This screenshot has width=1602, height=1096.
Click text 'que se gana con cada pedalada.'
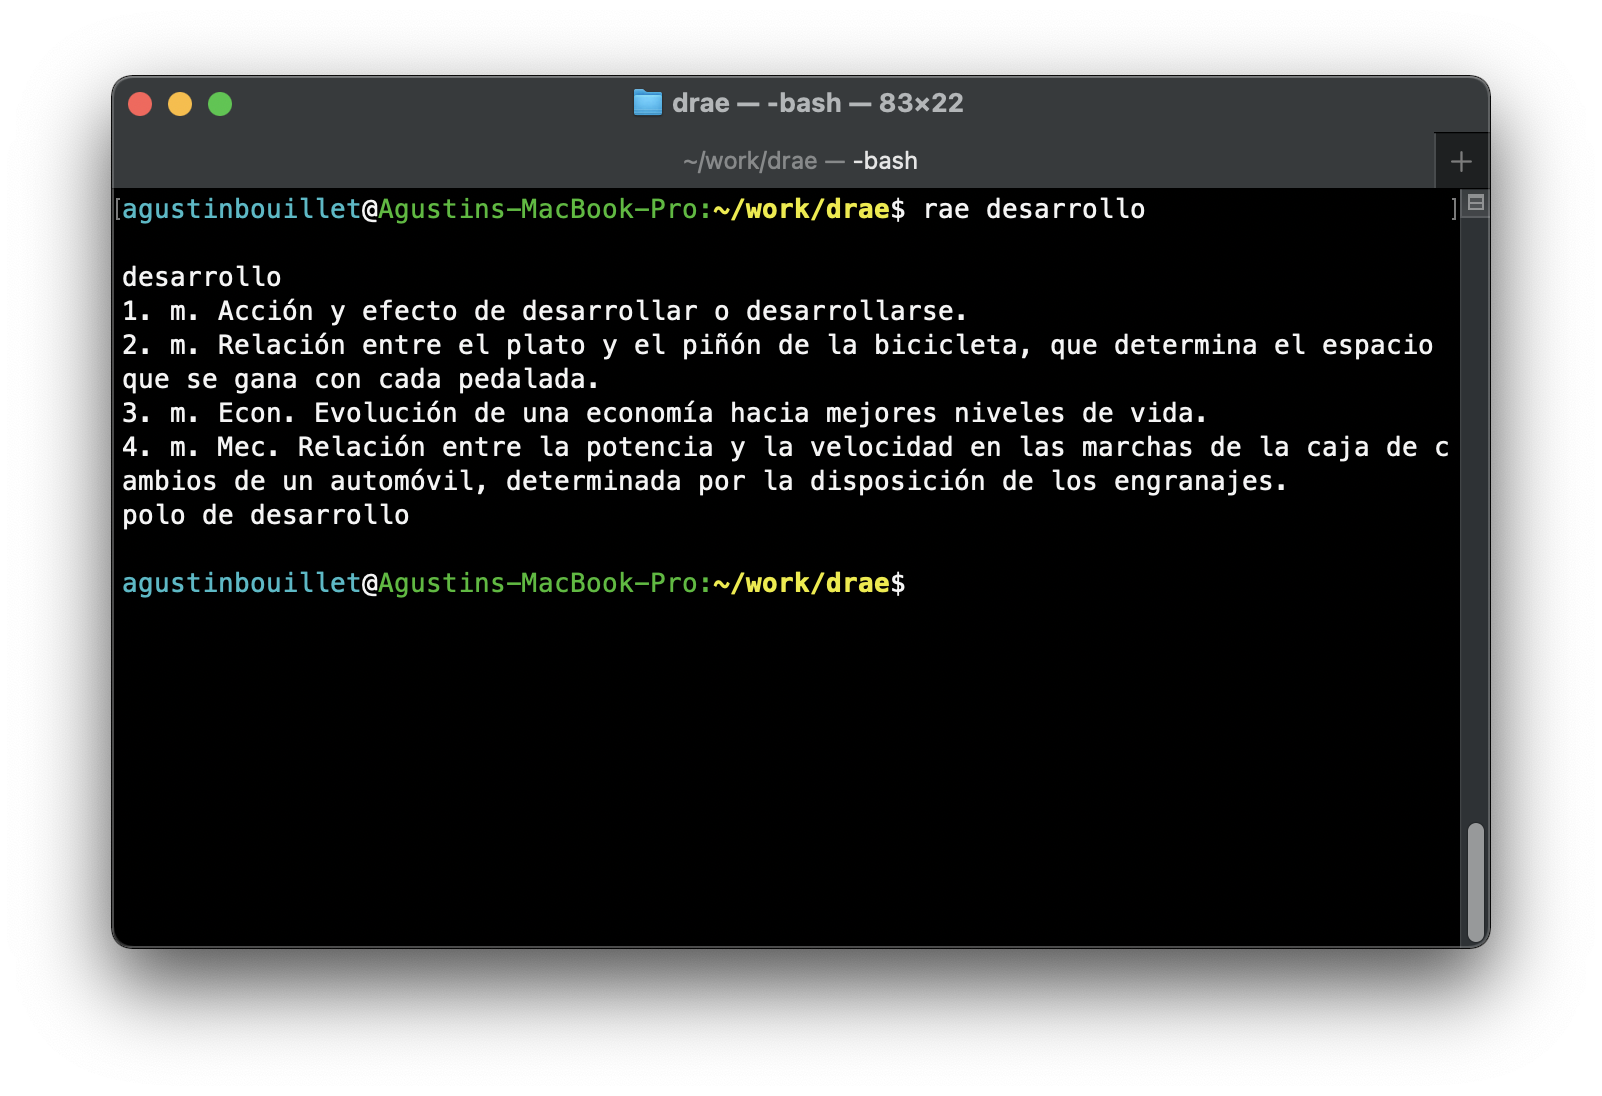pos(361,379)
